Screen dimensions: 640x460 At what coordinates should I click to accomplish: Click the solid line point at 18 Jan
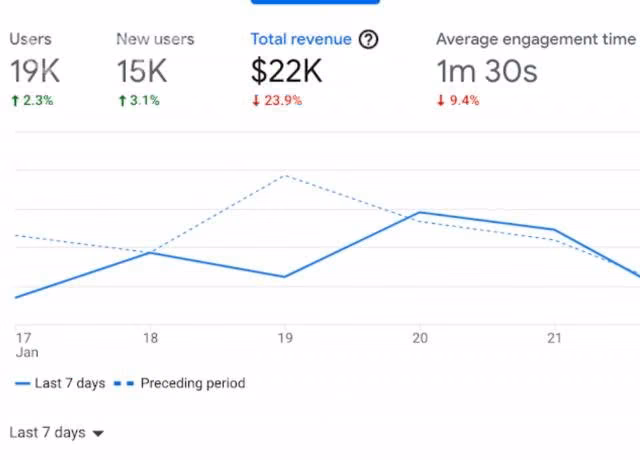150,253
